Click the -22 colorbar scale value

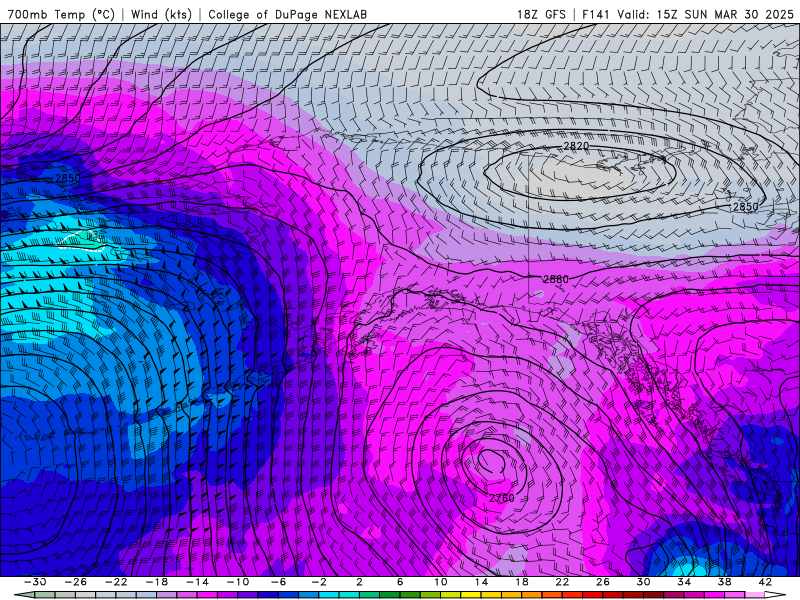click(x=116, y=582)
